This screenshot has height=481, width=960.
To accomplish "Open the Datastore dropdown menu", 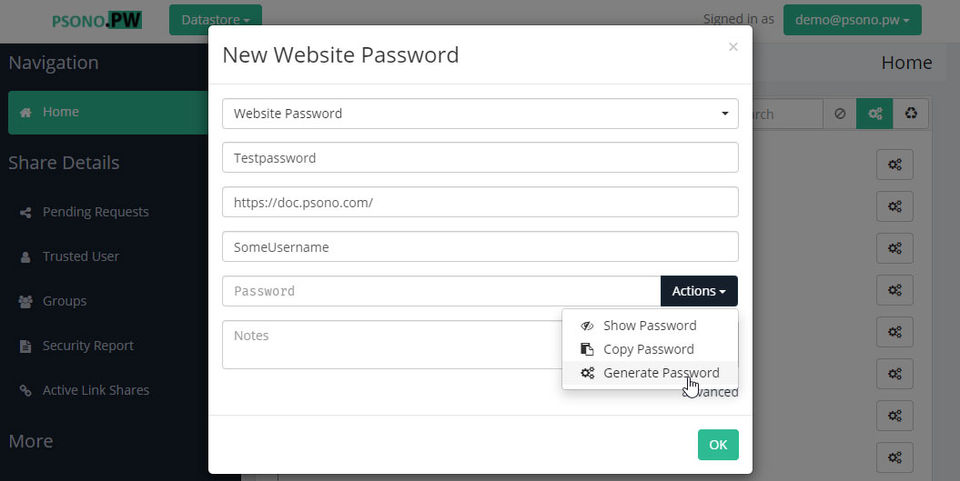I will tap(215, 20).
